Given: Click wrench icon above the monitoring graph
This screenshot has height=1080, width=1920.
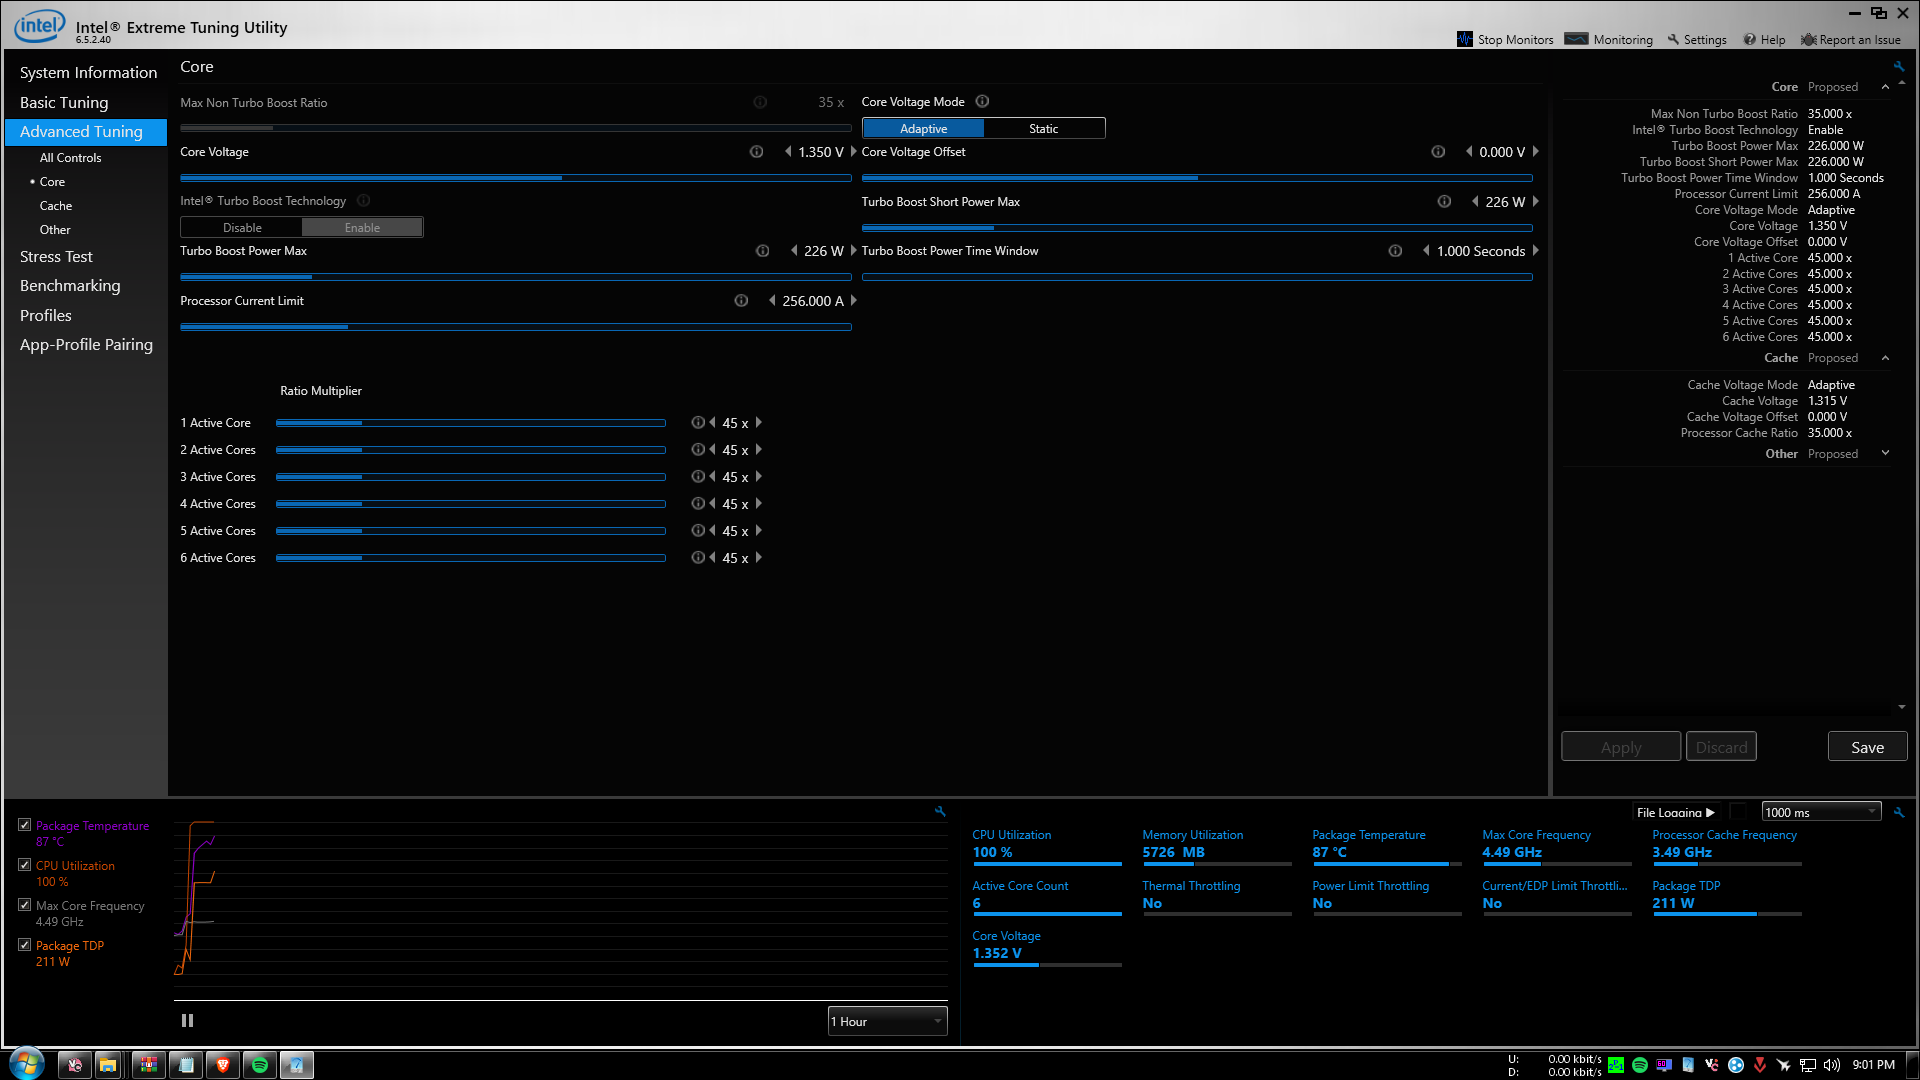Looking at the screenshot, I should pos(940,812).
